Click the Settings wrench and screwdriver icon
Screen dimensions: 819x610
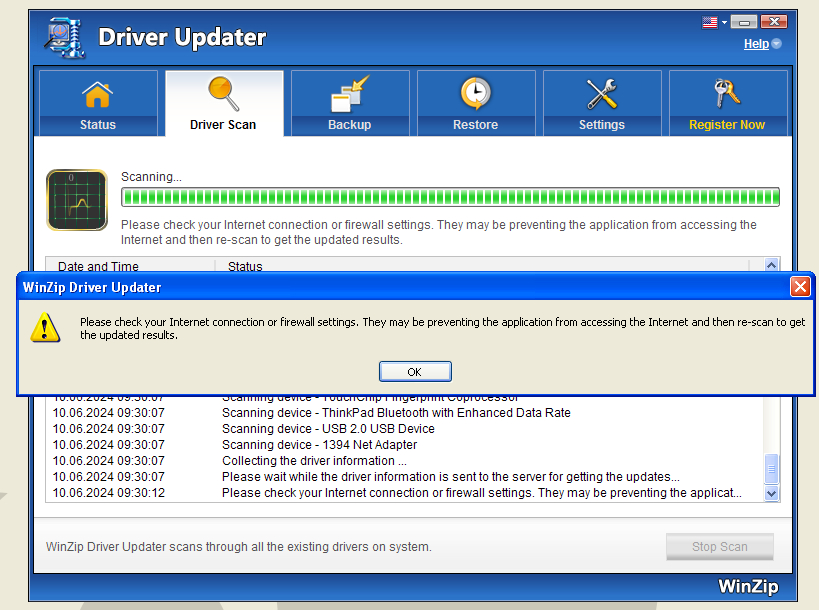tap(602, 94)
